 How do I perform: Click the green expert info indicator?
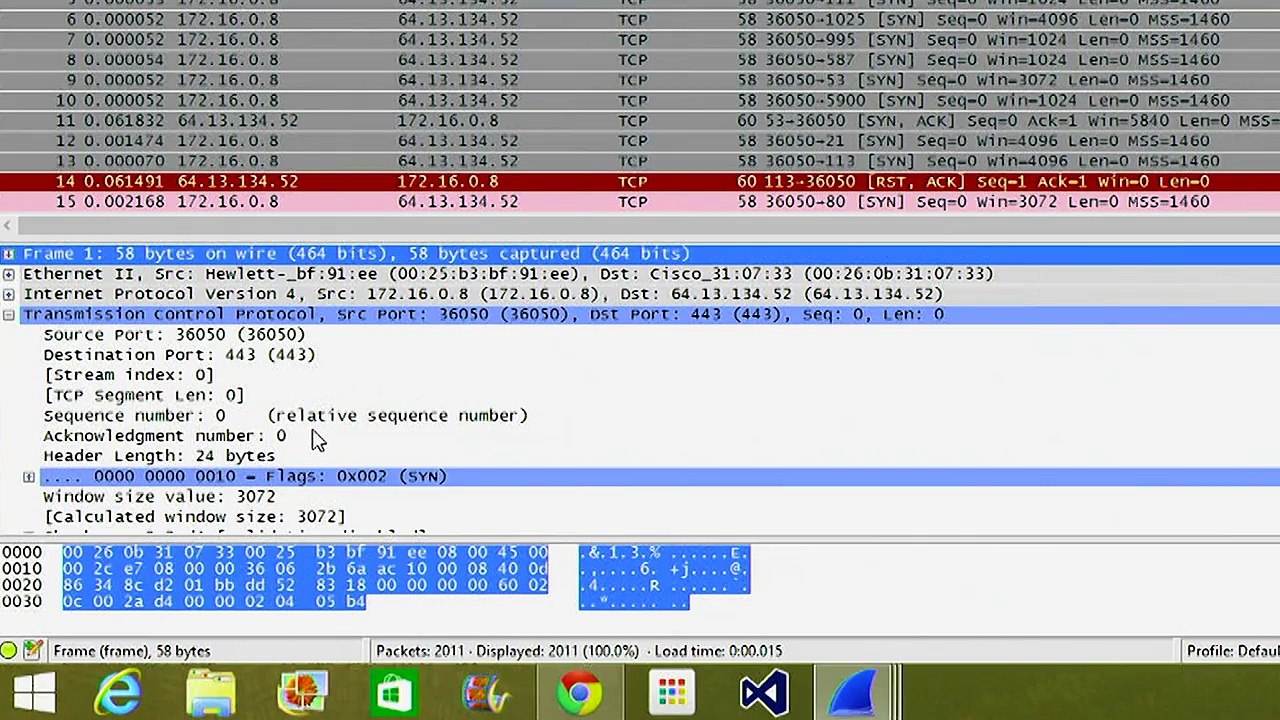9,651
